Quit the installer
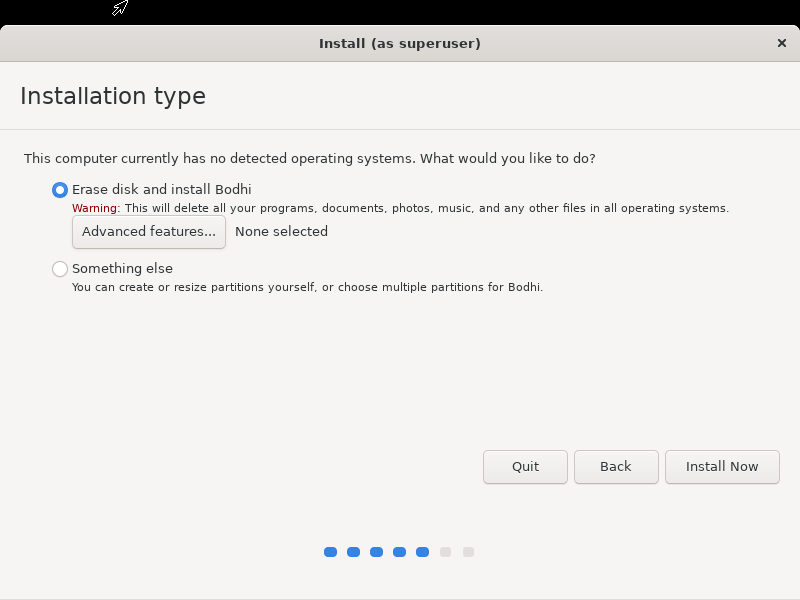The height and width of the screenshot is (600, 800). coord(525,466)
